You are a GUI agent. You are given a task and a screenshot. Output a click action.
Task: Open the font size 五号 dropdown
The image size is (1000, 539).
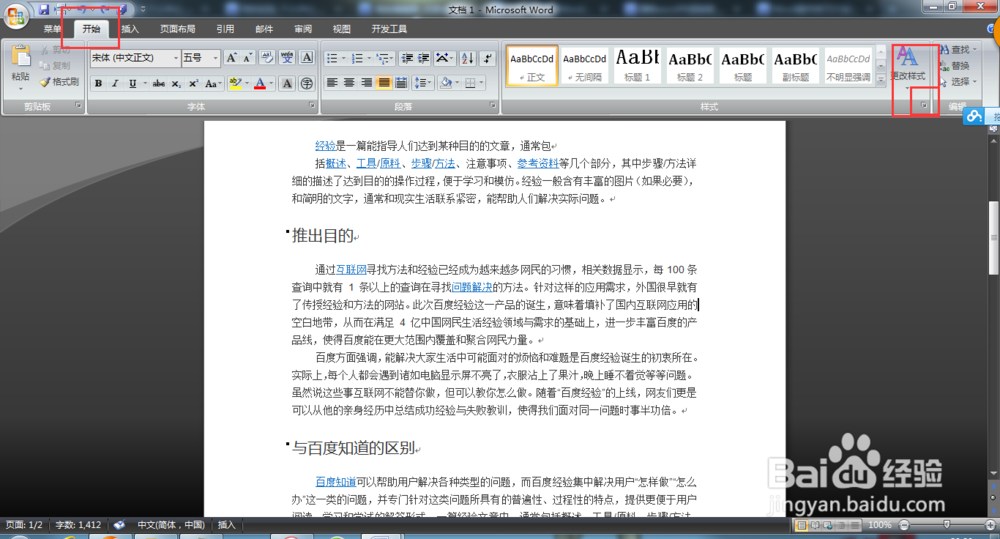pos(216,58)
